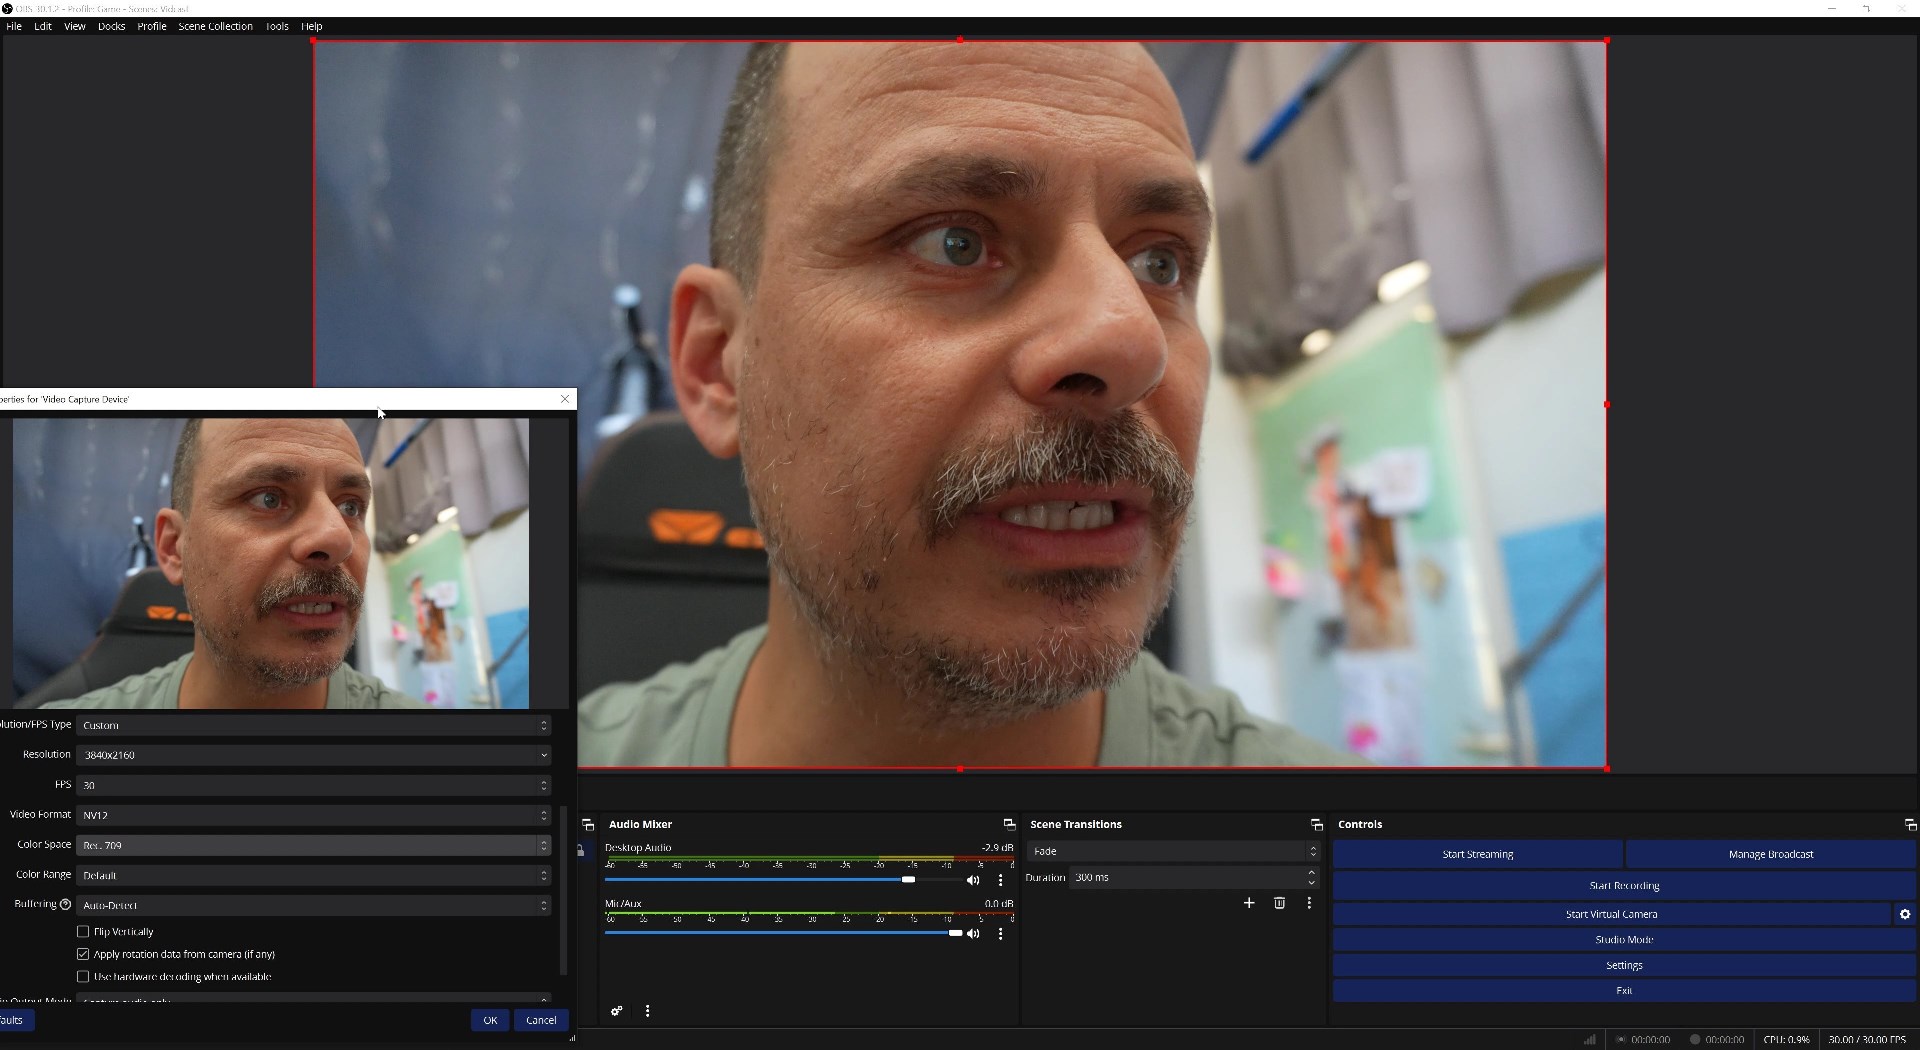Screen dimensions: 1920x1050
Task: Click the Desktop Audio volume slider handle
Action: (x=908, y=880)
